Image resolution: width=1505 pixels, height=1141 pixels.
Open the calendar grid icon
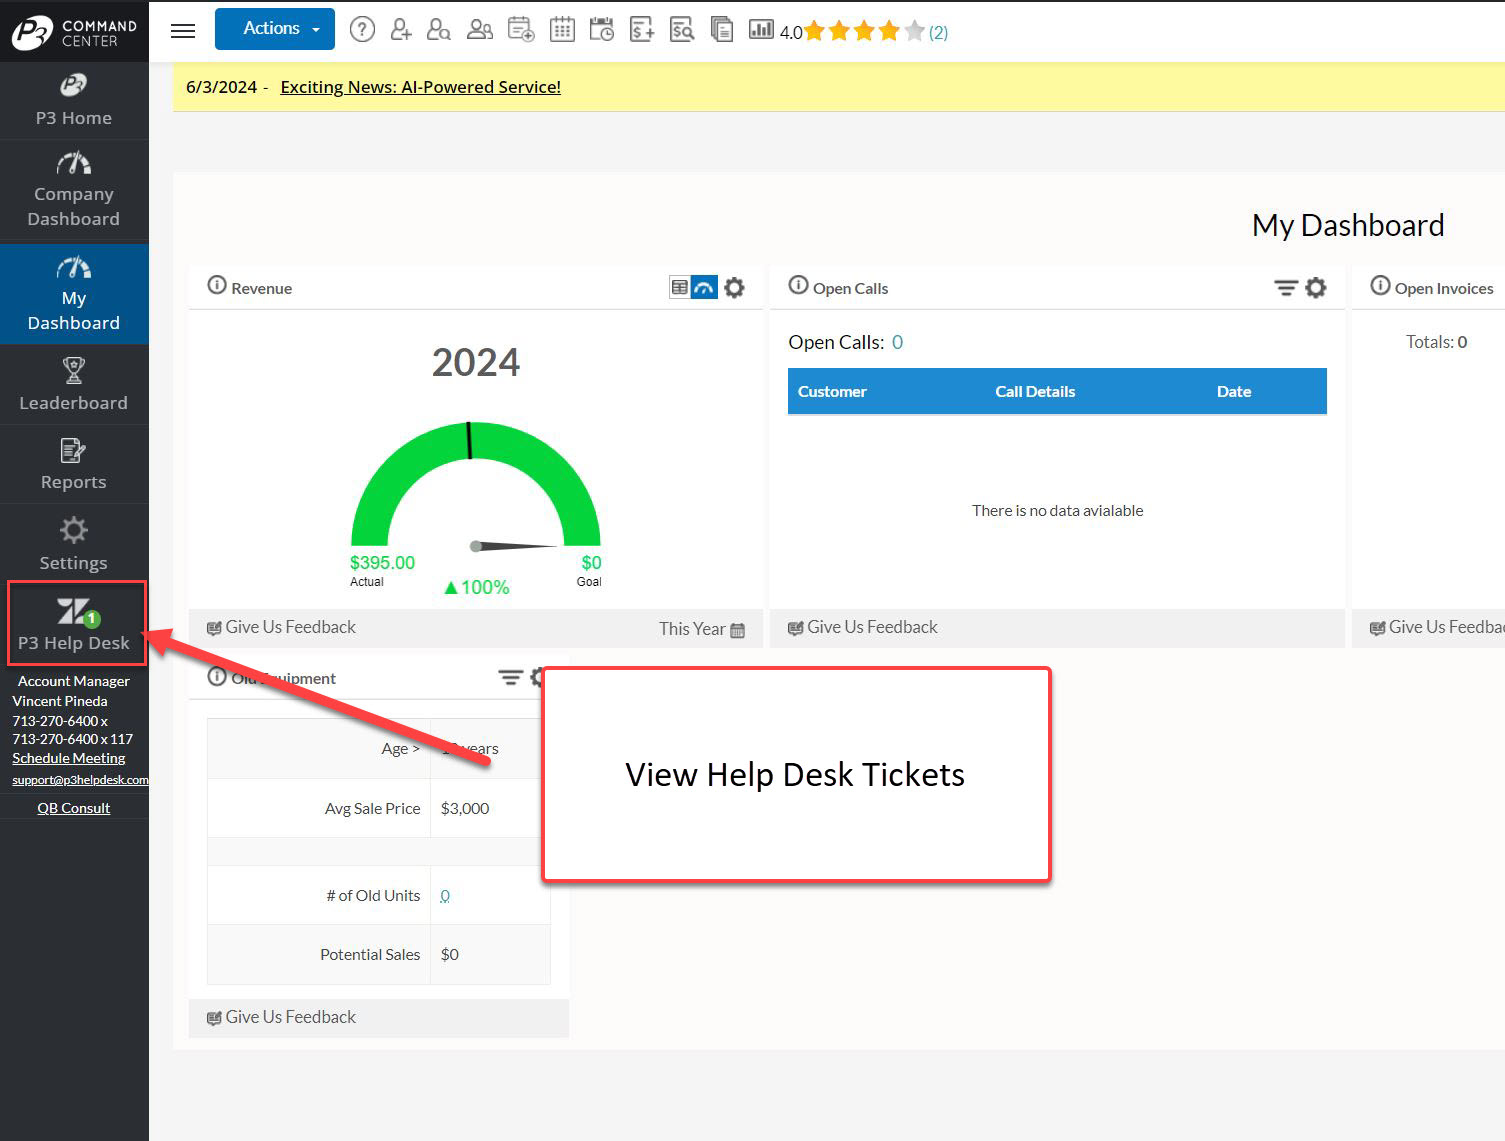click(x=562, y=30)
